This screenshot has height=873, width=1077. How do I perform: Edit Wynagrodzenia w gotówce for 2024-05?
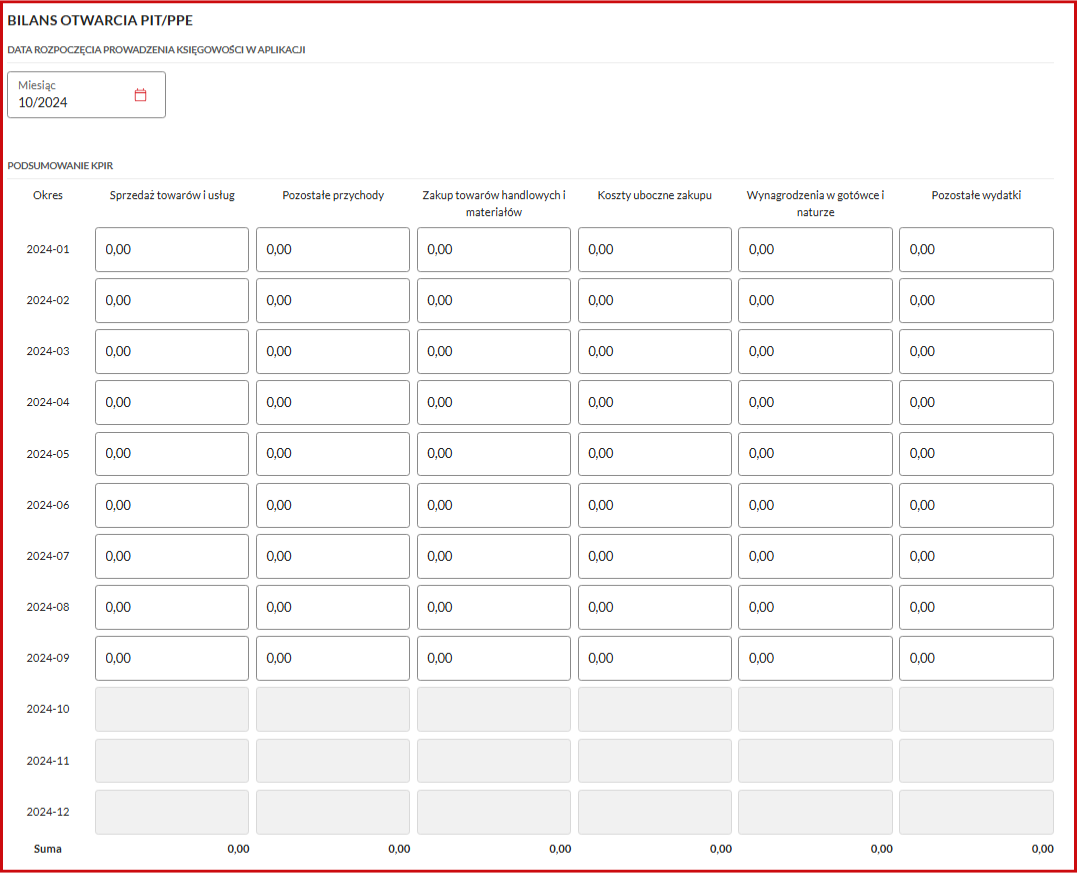click(815, 453)
